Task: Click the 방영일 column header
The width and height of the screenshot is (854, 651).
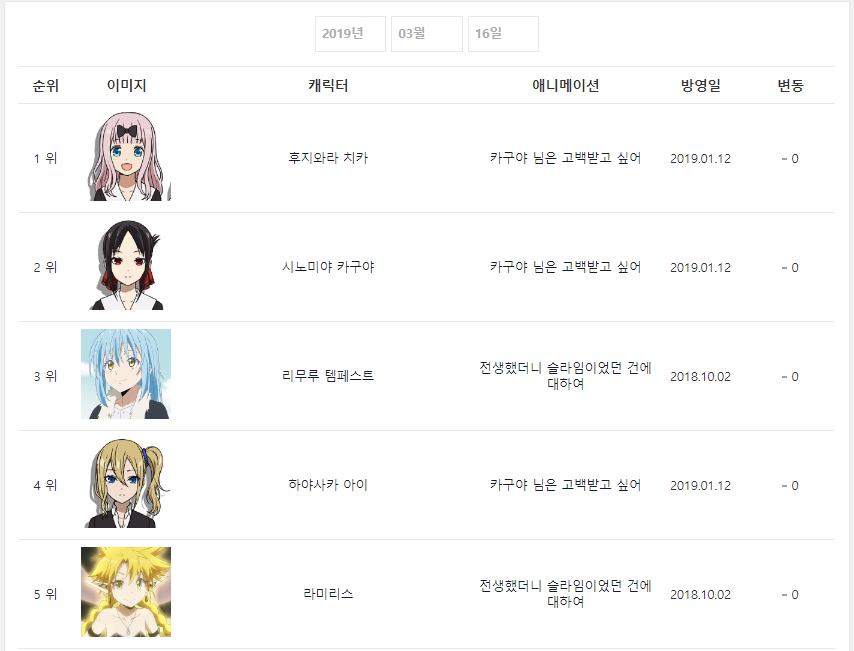Action: point(700,86)
